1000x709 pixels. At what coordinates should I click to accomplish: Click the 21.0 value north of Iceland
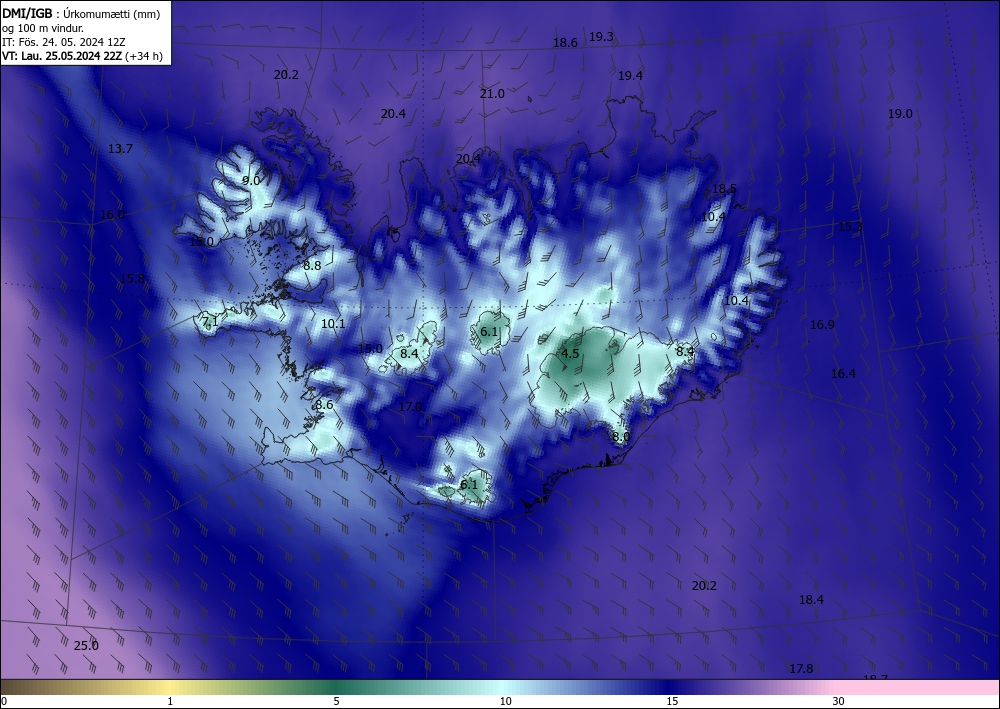492,94
